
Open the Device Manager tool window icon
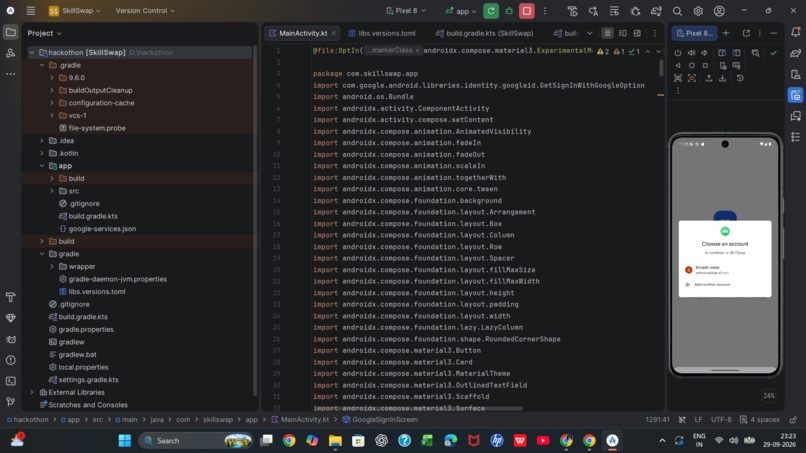[795, 74]
